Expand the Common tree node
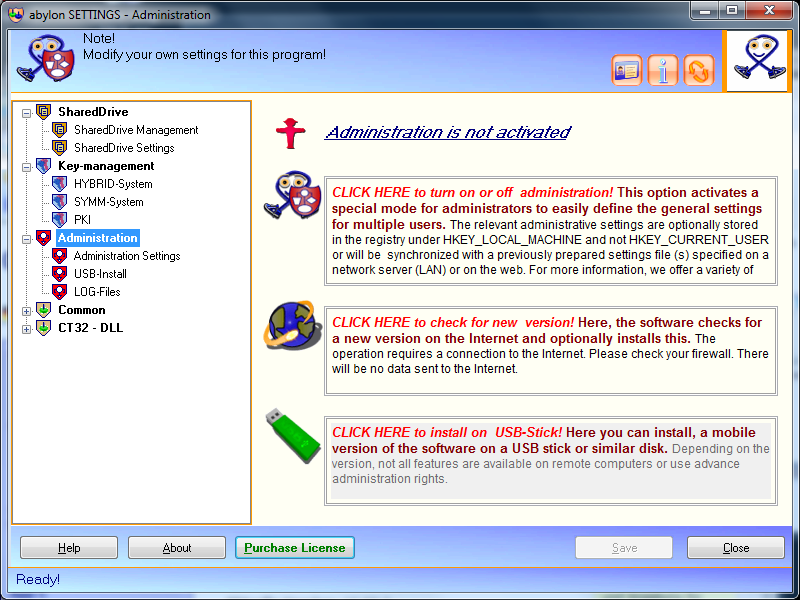The width and height of the screenshot is (800, 600). tap(27, 311)
